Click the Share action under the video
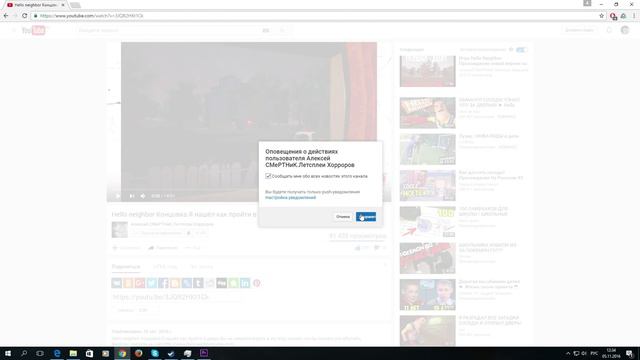The width and height of the screenshot is (640, 360). (x=163, y=248)
